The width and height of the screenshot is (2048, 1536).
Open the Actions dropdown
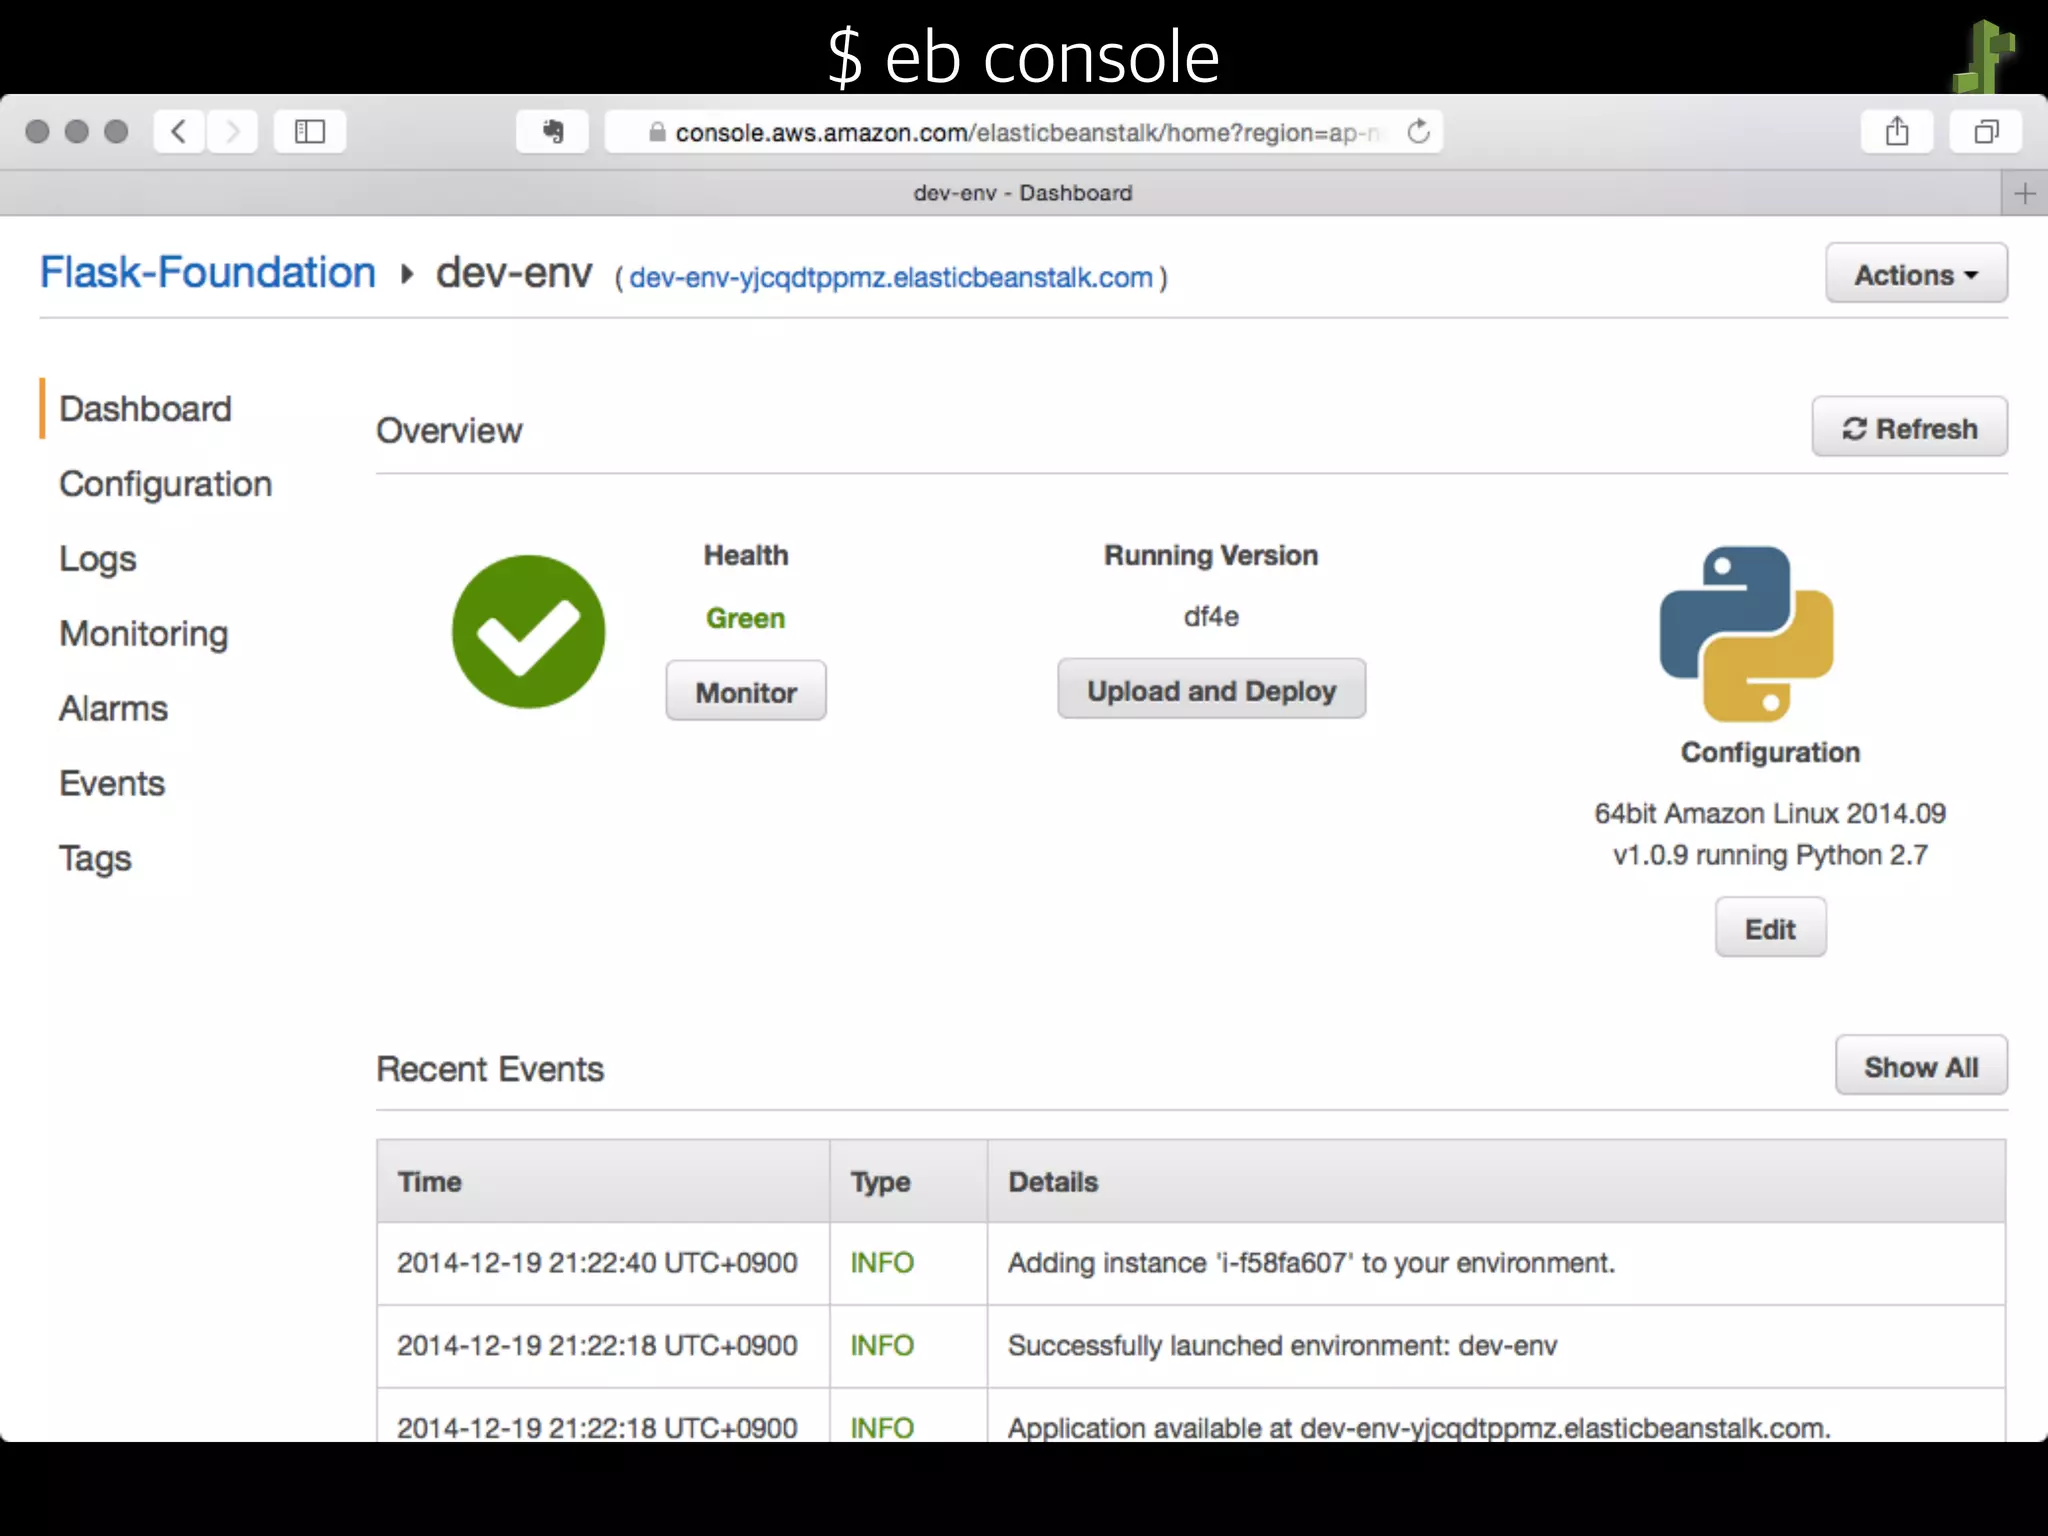(x=1916, y=273)
